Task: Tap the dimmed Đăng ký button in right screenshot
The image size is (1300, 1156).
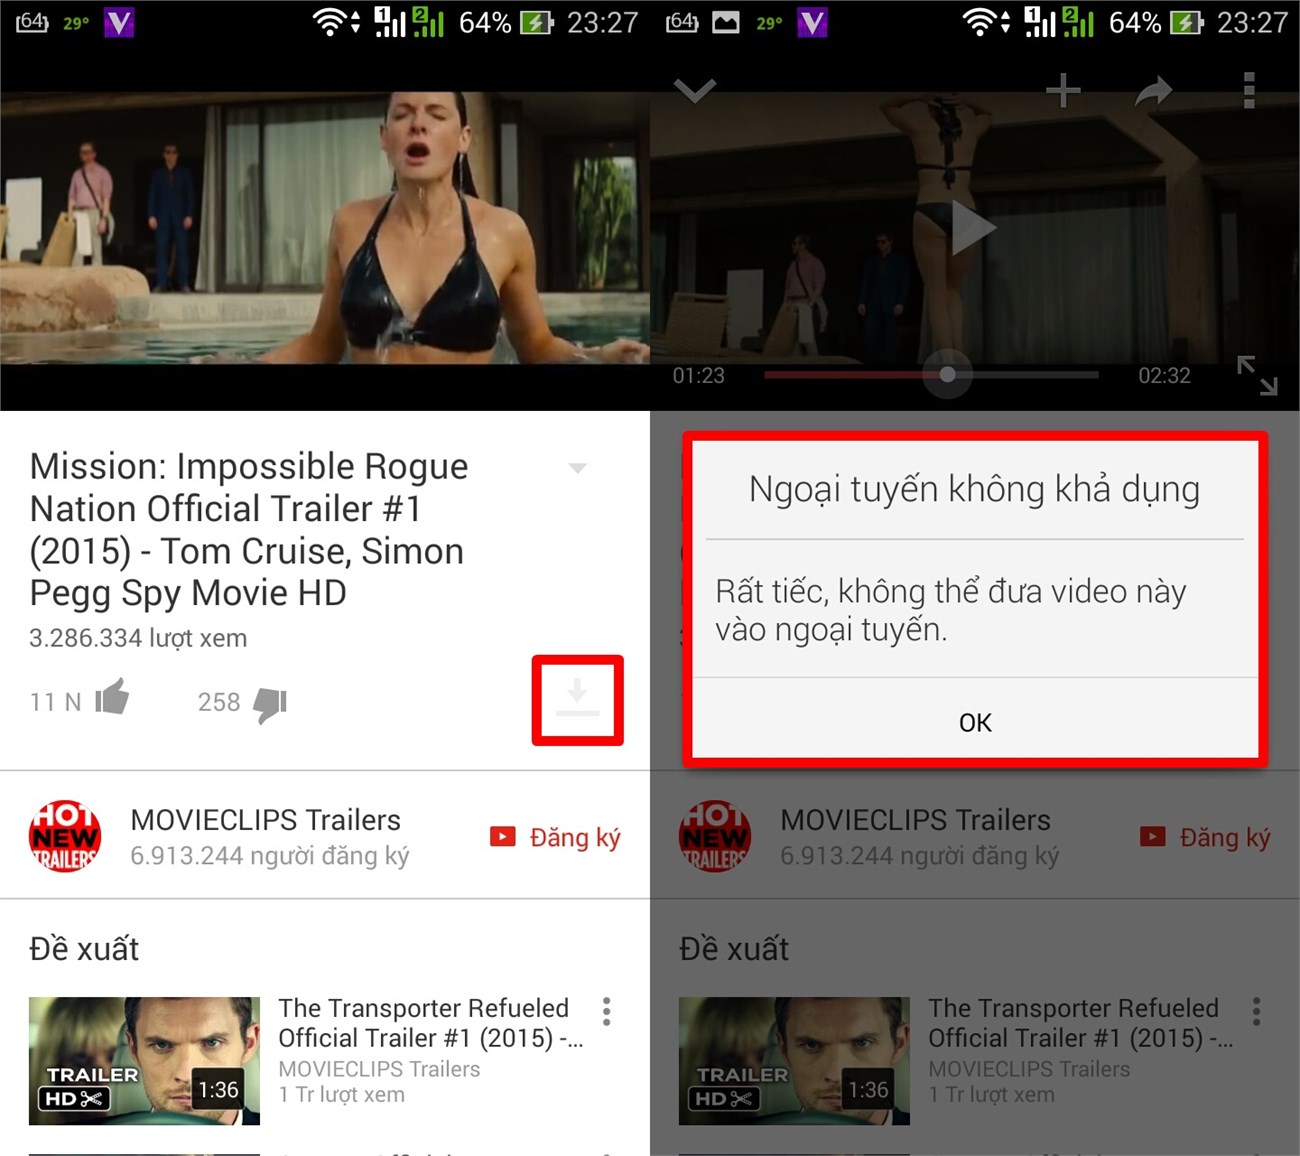Action: [1205, 837]
